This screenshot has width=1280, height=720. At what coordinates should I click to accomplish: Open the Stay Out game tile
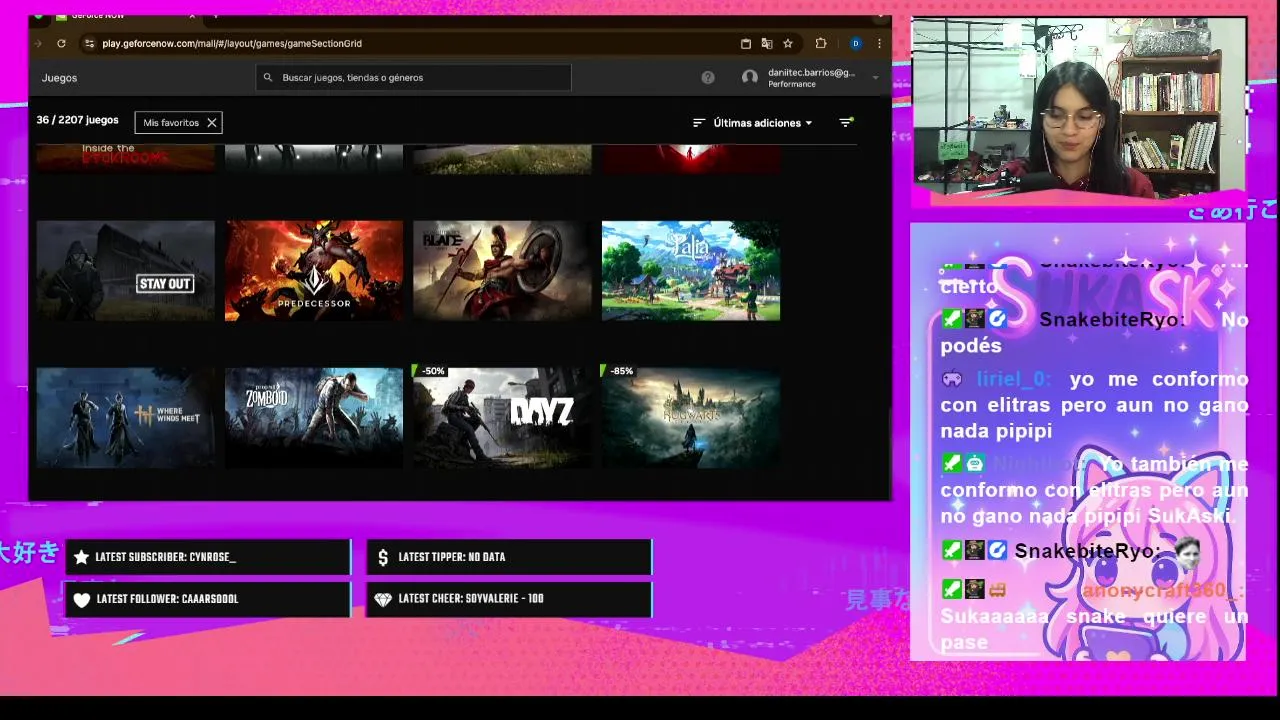tap(125, 270)
